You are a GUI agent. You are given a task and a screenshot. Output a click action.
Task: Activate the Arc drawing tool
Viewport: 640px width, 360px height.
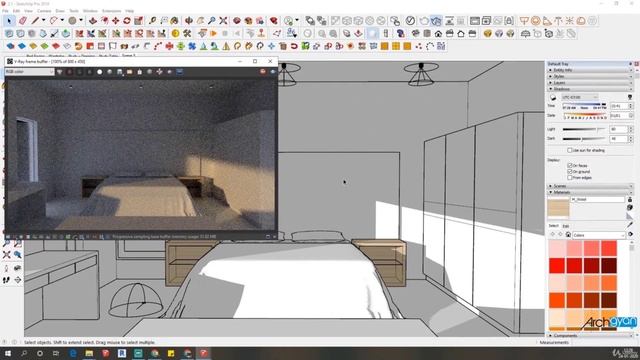(x=54, y=20)
